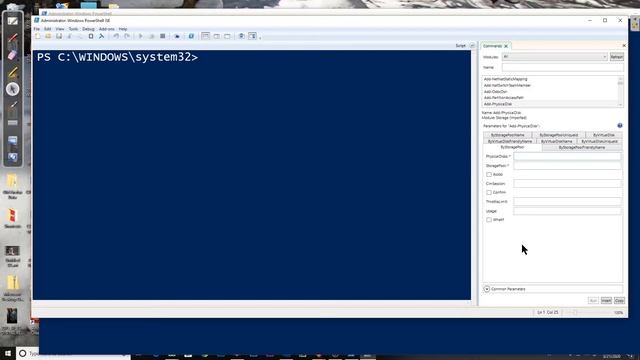
Task: Click the Refresh button
Action: tap(616, 57)
